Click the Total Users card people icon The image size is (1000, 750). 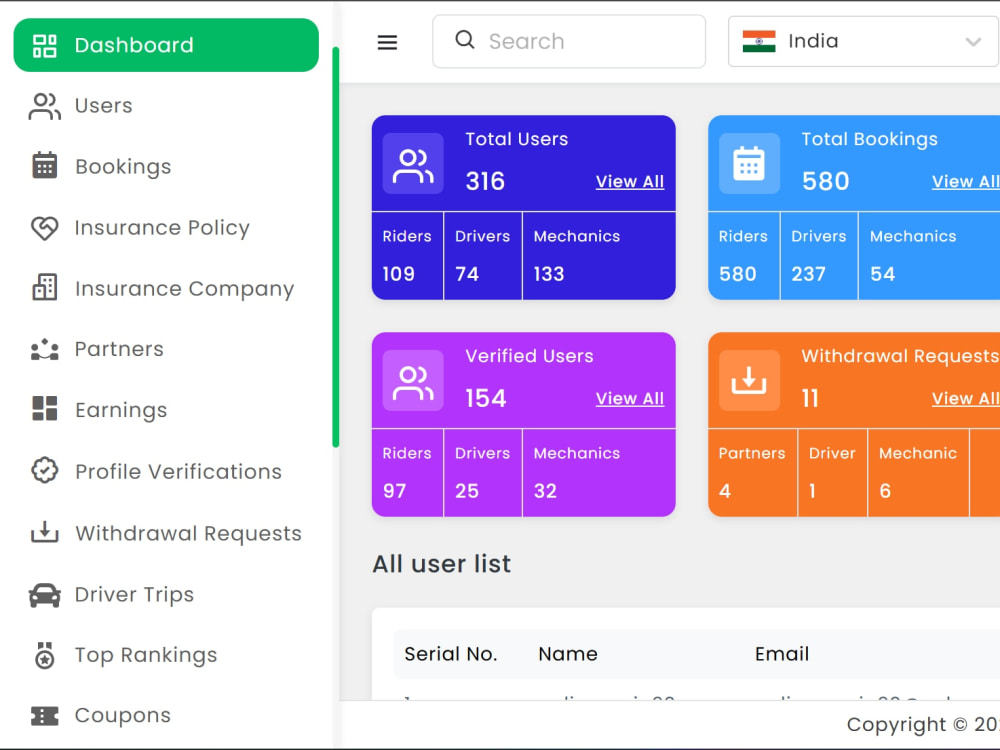click(x=413, y=164)
